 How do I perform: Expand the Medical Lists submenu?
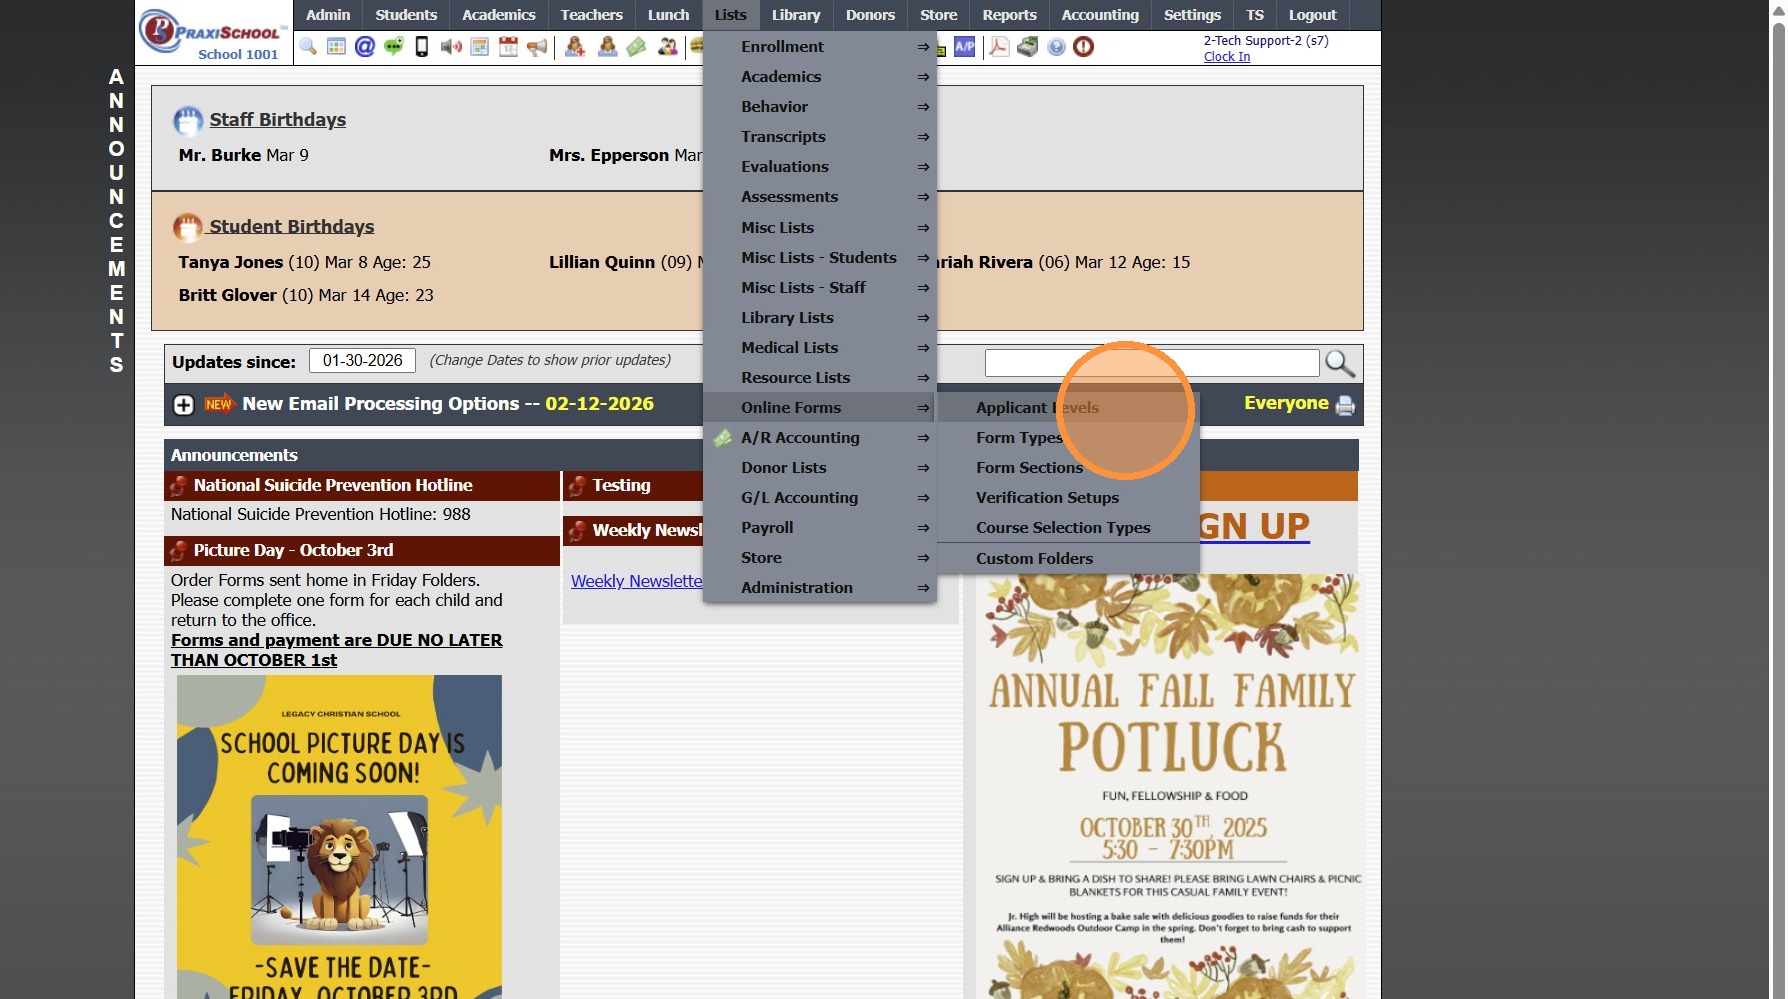819,348
